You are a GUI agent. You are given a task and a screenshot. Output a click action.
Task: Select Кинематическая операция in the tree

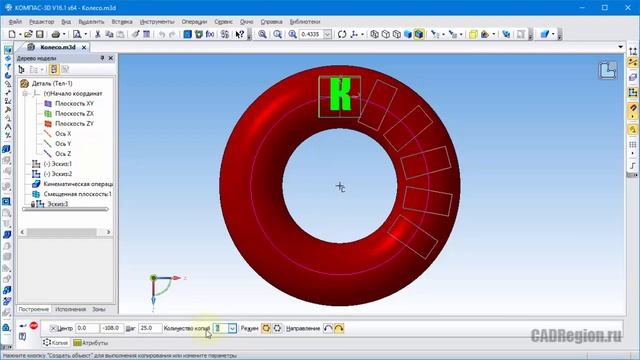coord(78,184)
